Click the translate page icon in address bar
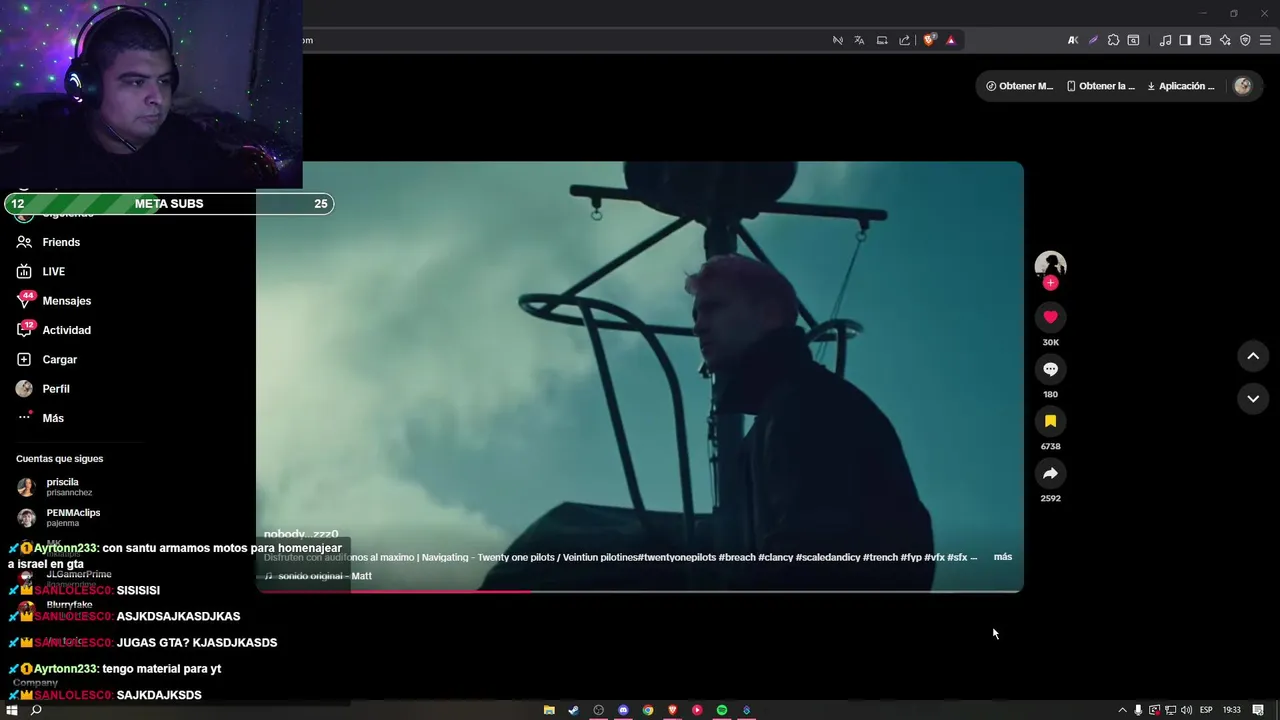 (859, 40)
